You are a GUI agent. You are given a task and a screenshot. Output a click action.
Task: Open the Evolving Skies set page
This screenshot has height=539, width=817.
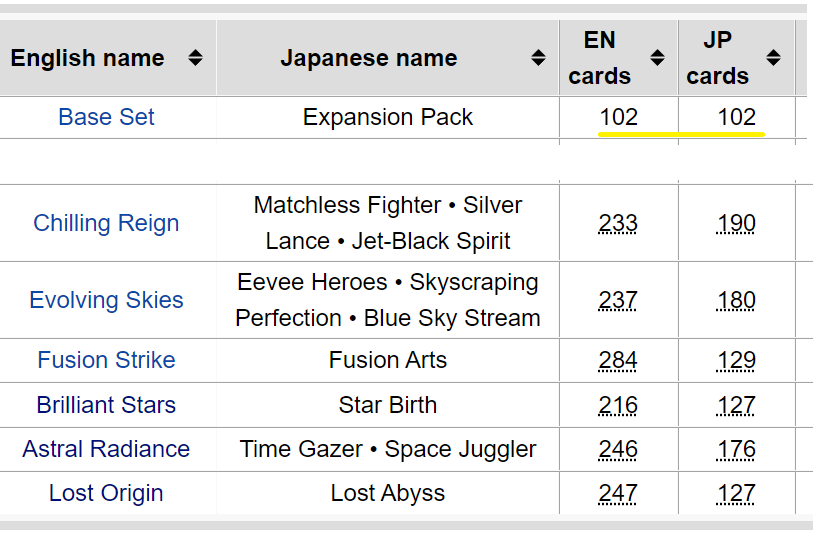click(x=106, y=300)
